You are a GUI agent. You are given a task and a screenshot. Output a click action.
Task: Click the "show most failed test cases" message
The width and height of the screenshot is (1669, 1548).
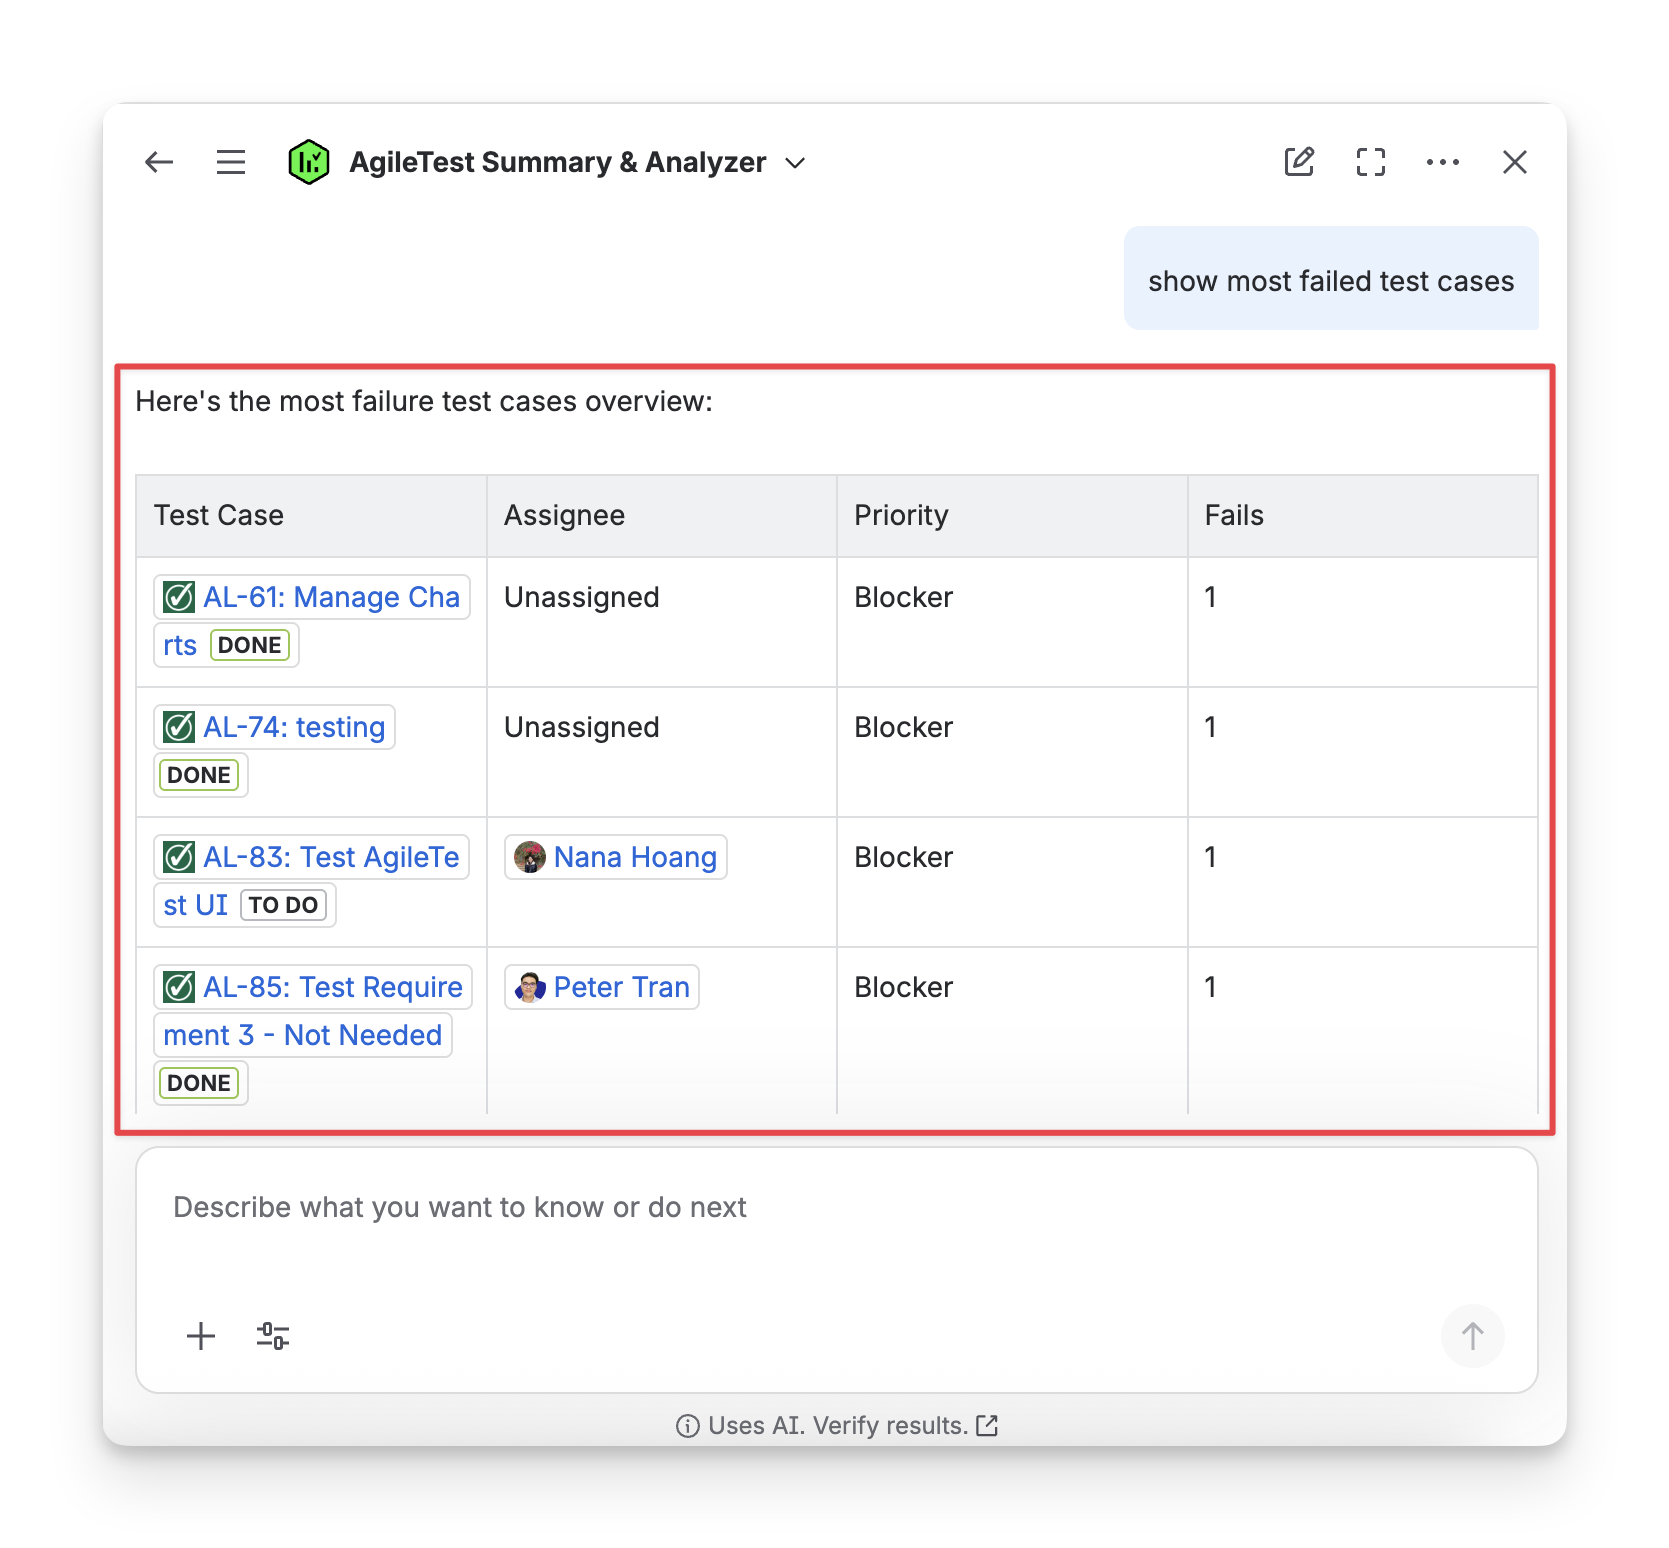point(1330,281)
